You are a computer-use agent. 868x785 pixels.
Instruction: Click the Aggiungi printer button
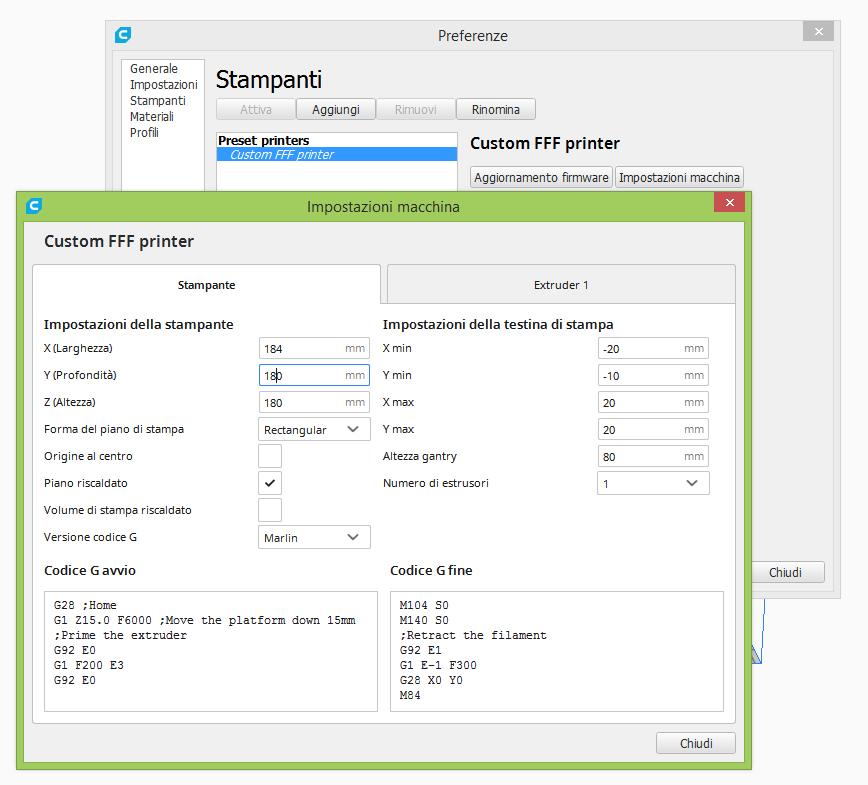click(335, 109)
